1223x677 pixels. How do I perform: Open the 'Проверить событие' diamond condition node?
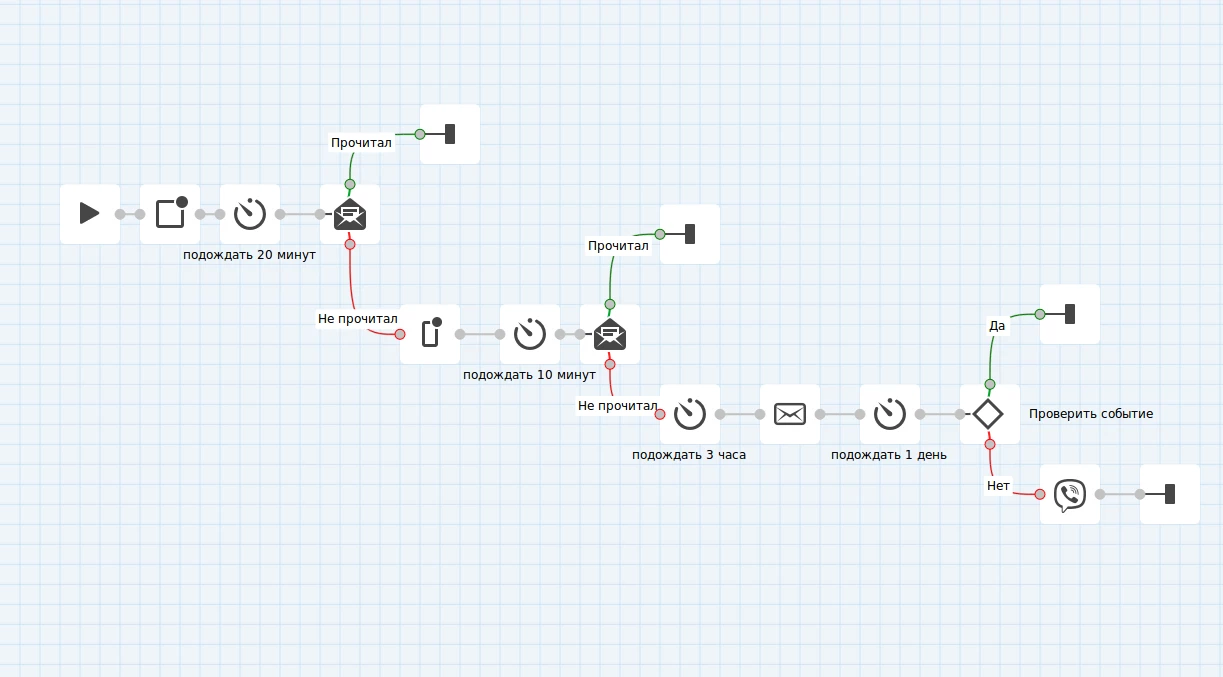[989, 413]
